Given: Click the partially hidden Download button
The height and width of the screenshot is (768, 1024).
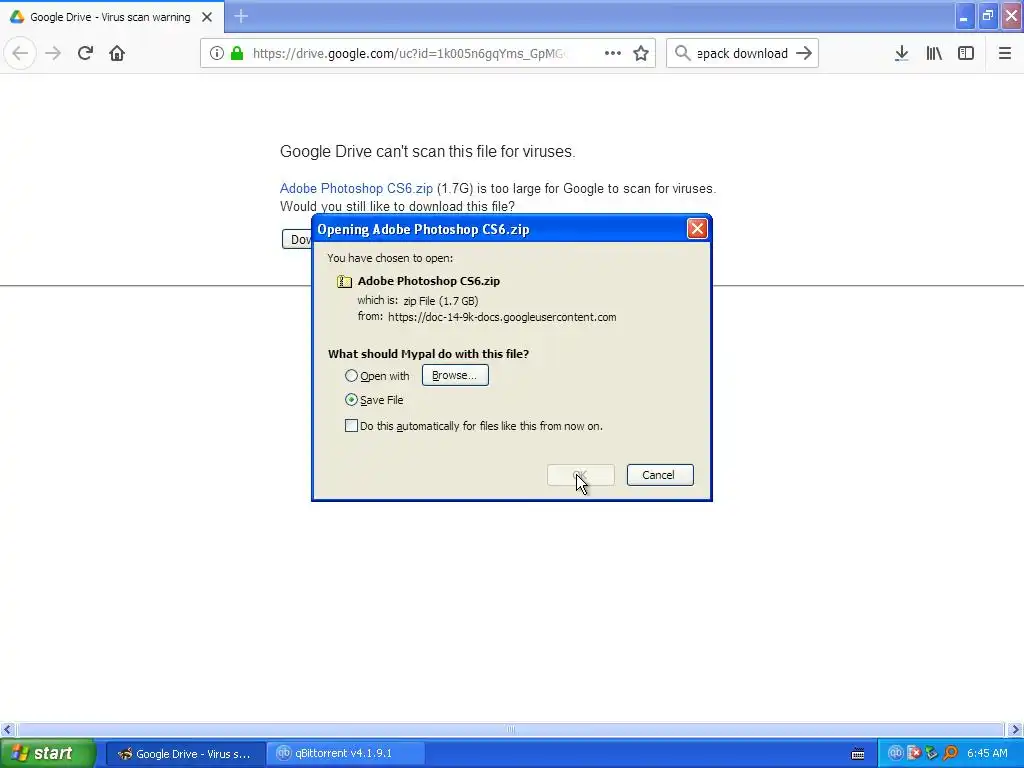Looking at the screenshot, I should point(297,239).
